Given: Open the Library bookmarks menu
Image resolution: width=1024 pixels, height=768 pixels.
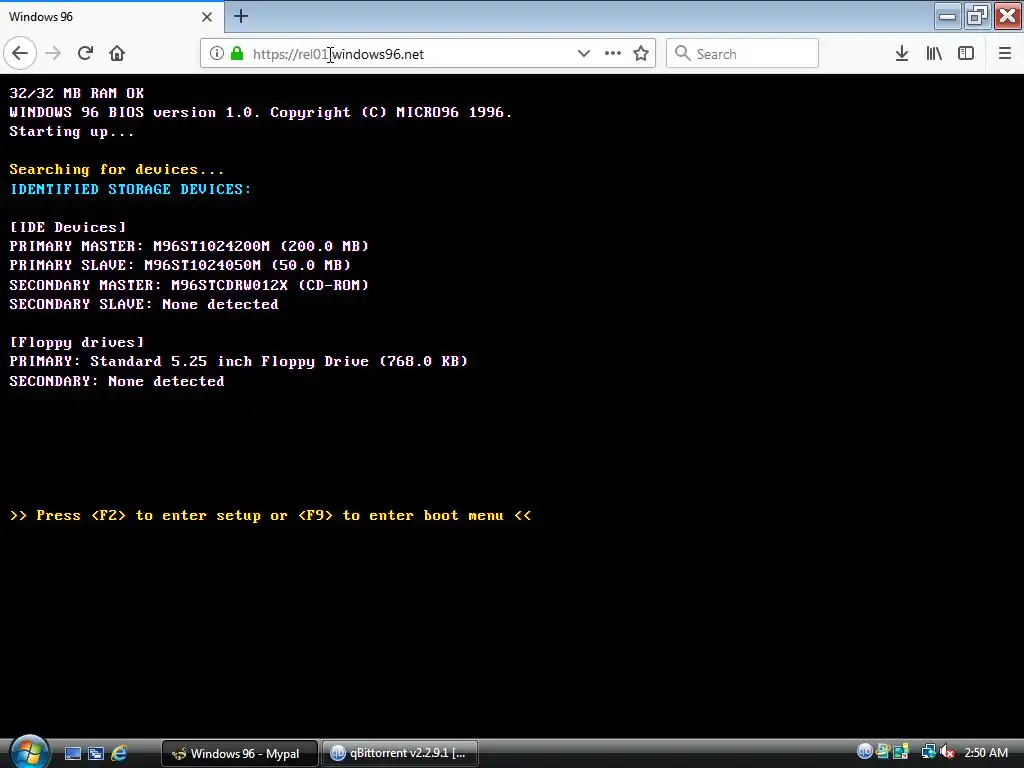Looking at the screenshot, I should click(934, 54).
